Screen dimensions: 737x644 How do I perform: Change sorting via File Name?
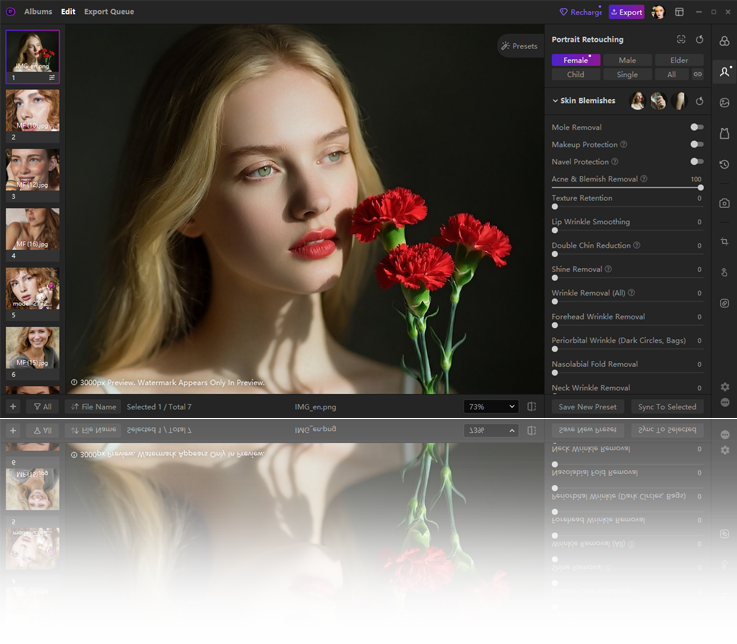[93, 407]
